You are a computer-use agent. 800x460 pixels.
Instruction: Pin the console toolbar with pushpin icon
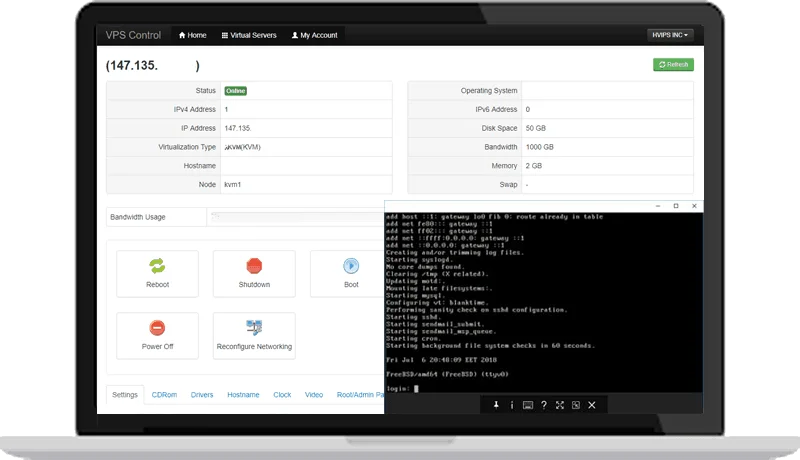pyautogui.click(x=496, y=405)
